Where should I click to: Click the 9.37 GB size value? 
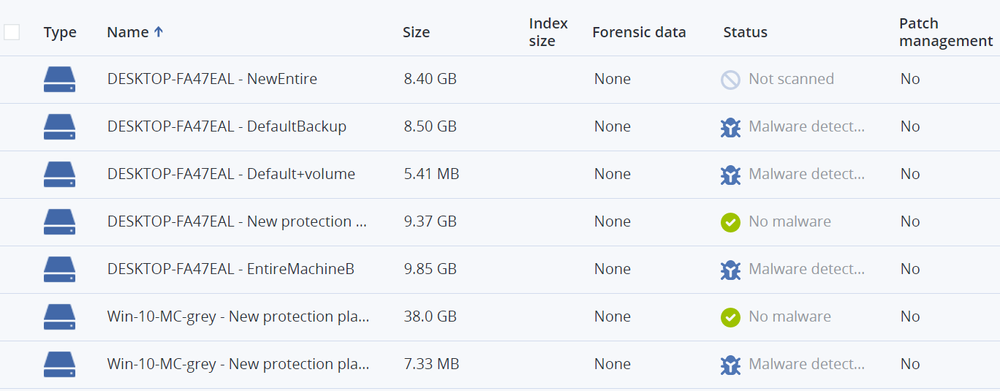[x=430, y=222]
